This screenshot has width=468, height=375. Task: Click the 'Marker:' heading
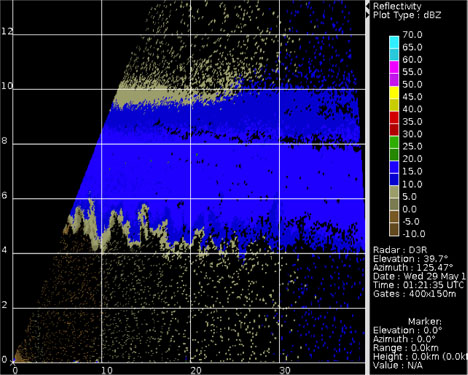click(425, 322)
